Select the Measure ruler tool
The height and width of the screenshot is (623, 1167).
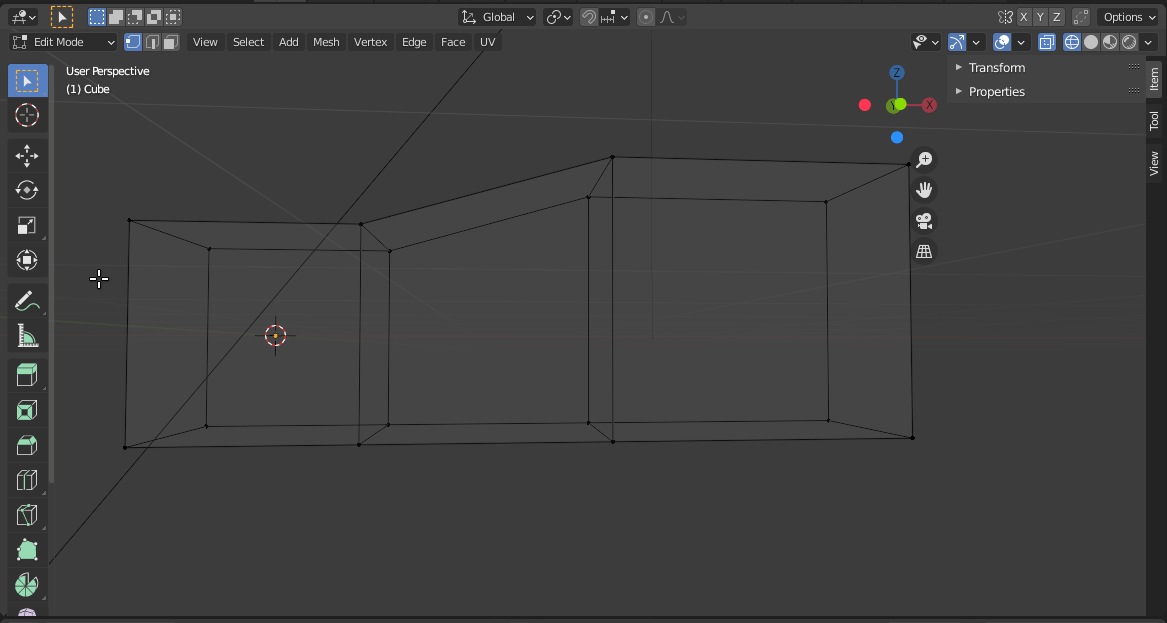(x=28, y=336)
